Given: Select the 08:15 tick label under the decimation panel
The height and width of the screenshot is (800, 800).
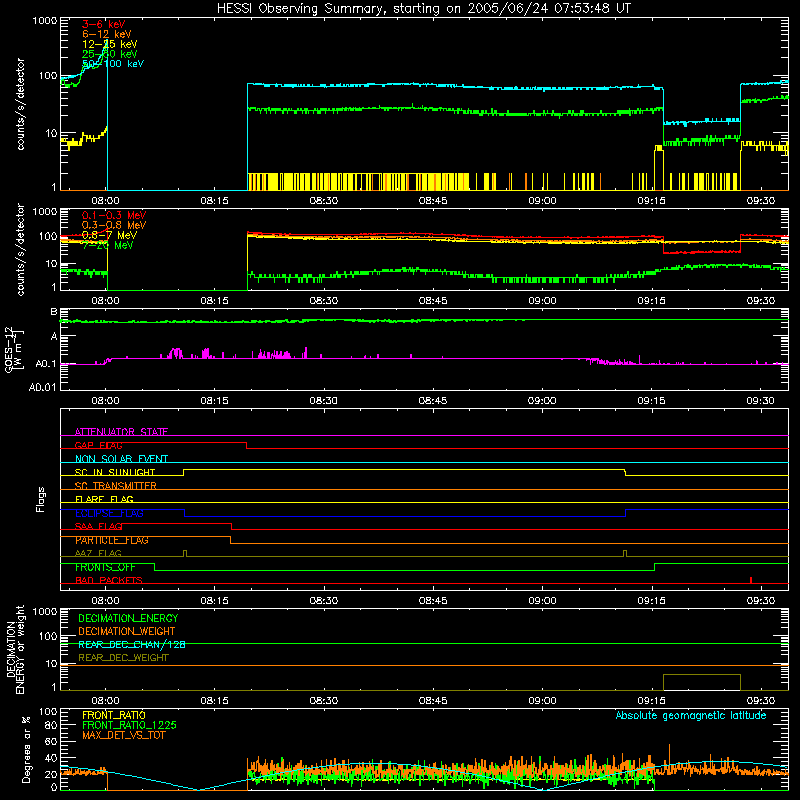Looking at the screenshot, I should click(214, 701).
